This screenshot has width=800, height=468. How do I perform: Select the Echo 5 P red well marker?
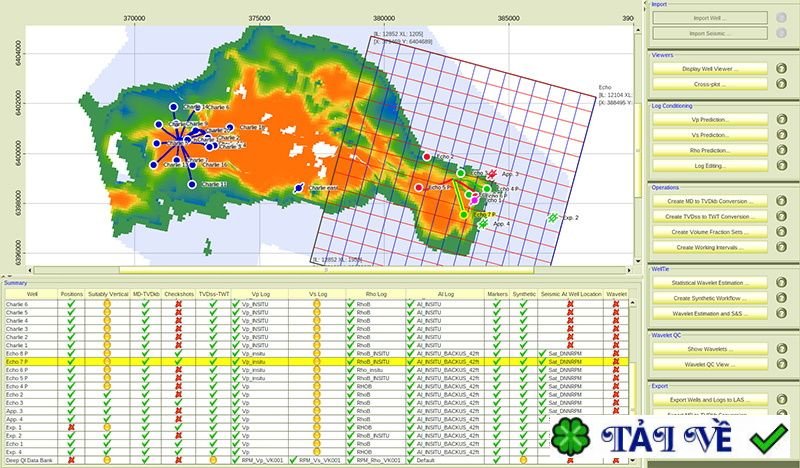(x=418, y=188)
